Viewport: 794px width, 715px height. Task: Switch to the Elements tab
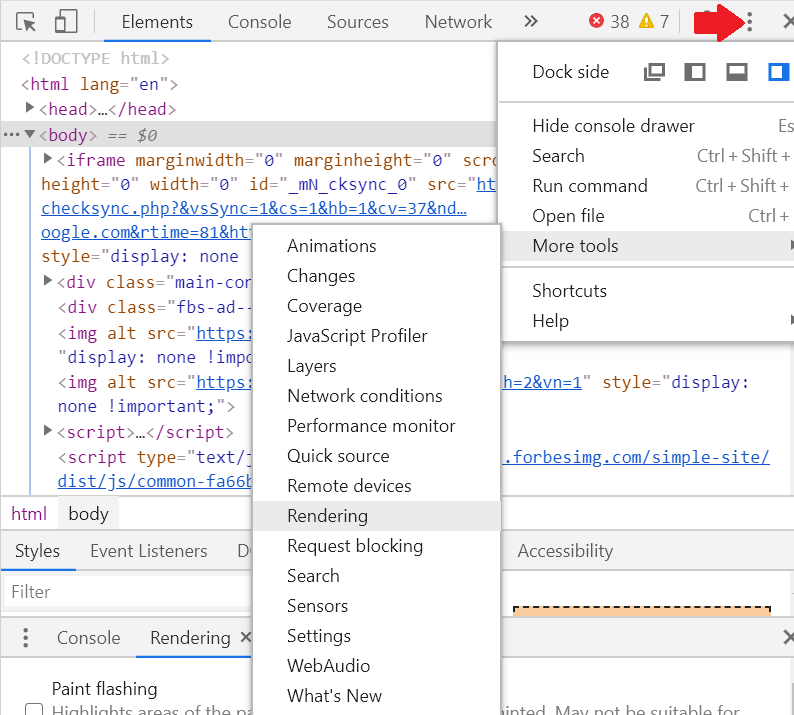[x=157, y=22]
